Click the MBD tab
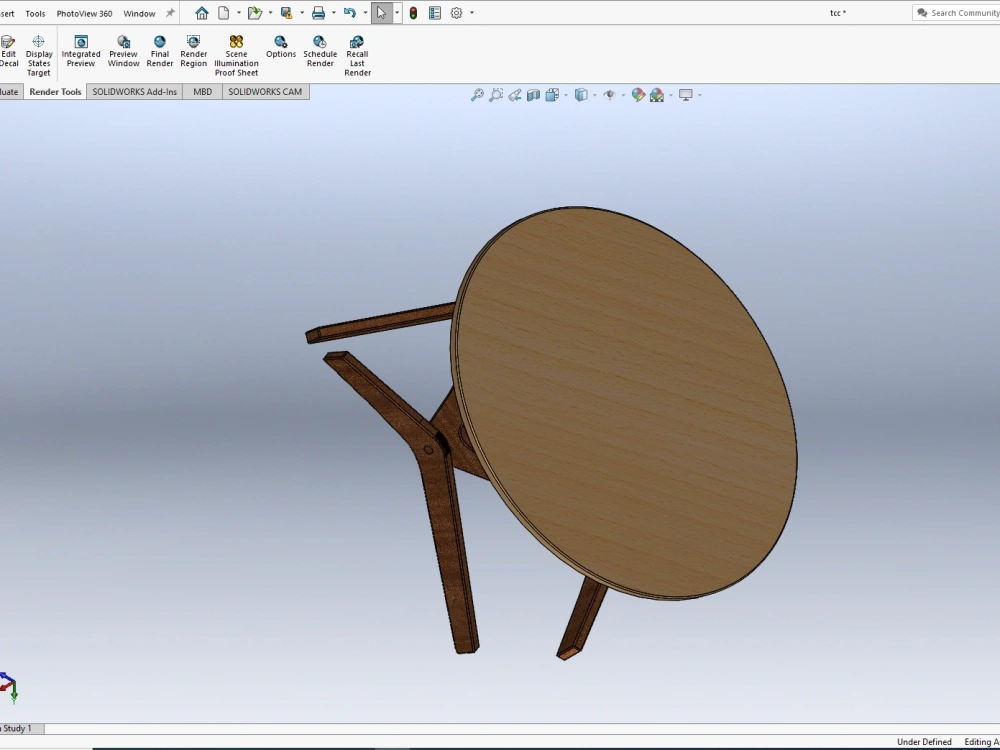The height and width of the screenshot is (750, 1000). pos(202,91)
